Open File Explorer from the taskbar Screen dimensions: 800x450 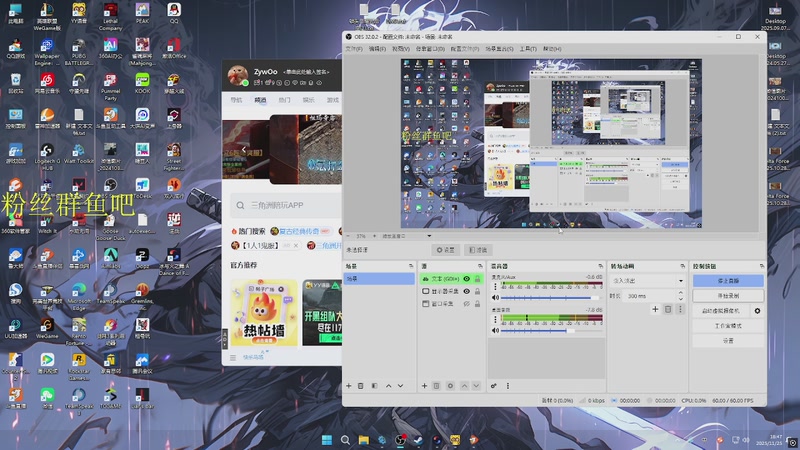click(x=364, y=440)
